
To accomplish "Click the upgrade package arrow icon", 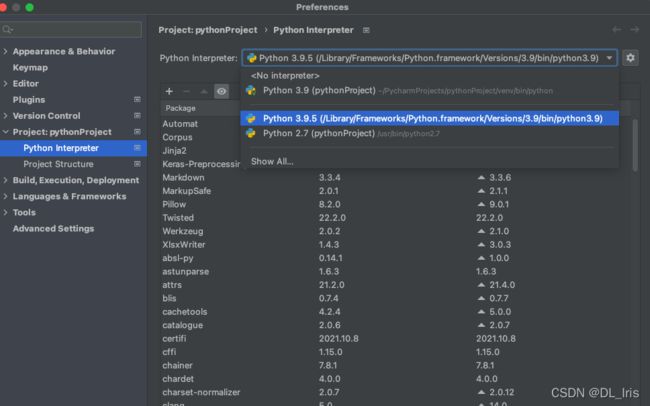I will pos(204,91).
